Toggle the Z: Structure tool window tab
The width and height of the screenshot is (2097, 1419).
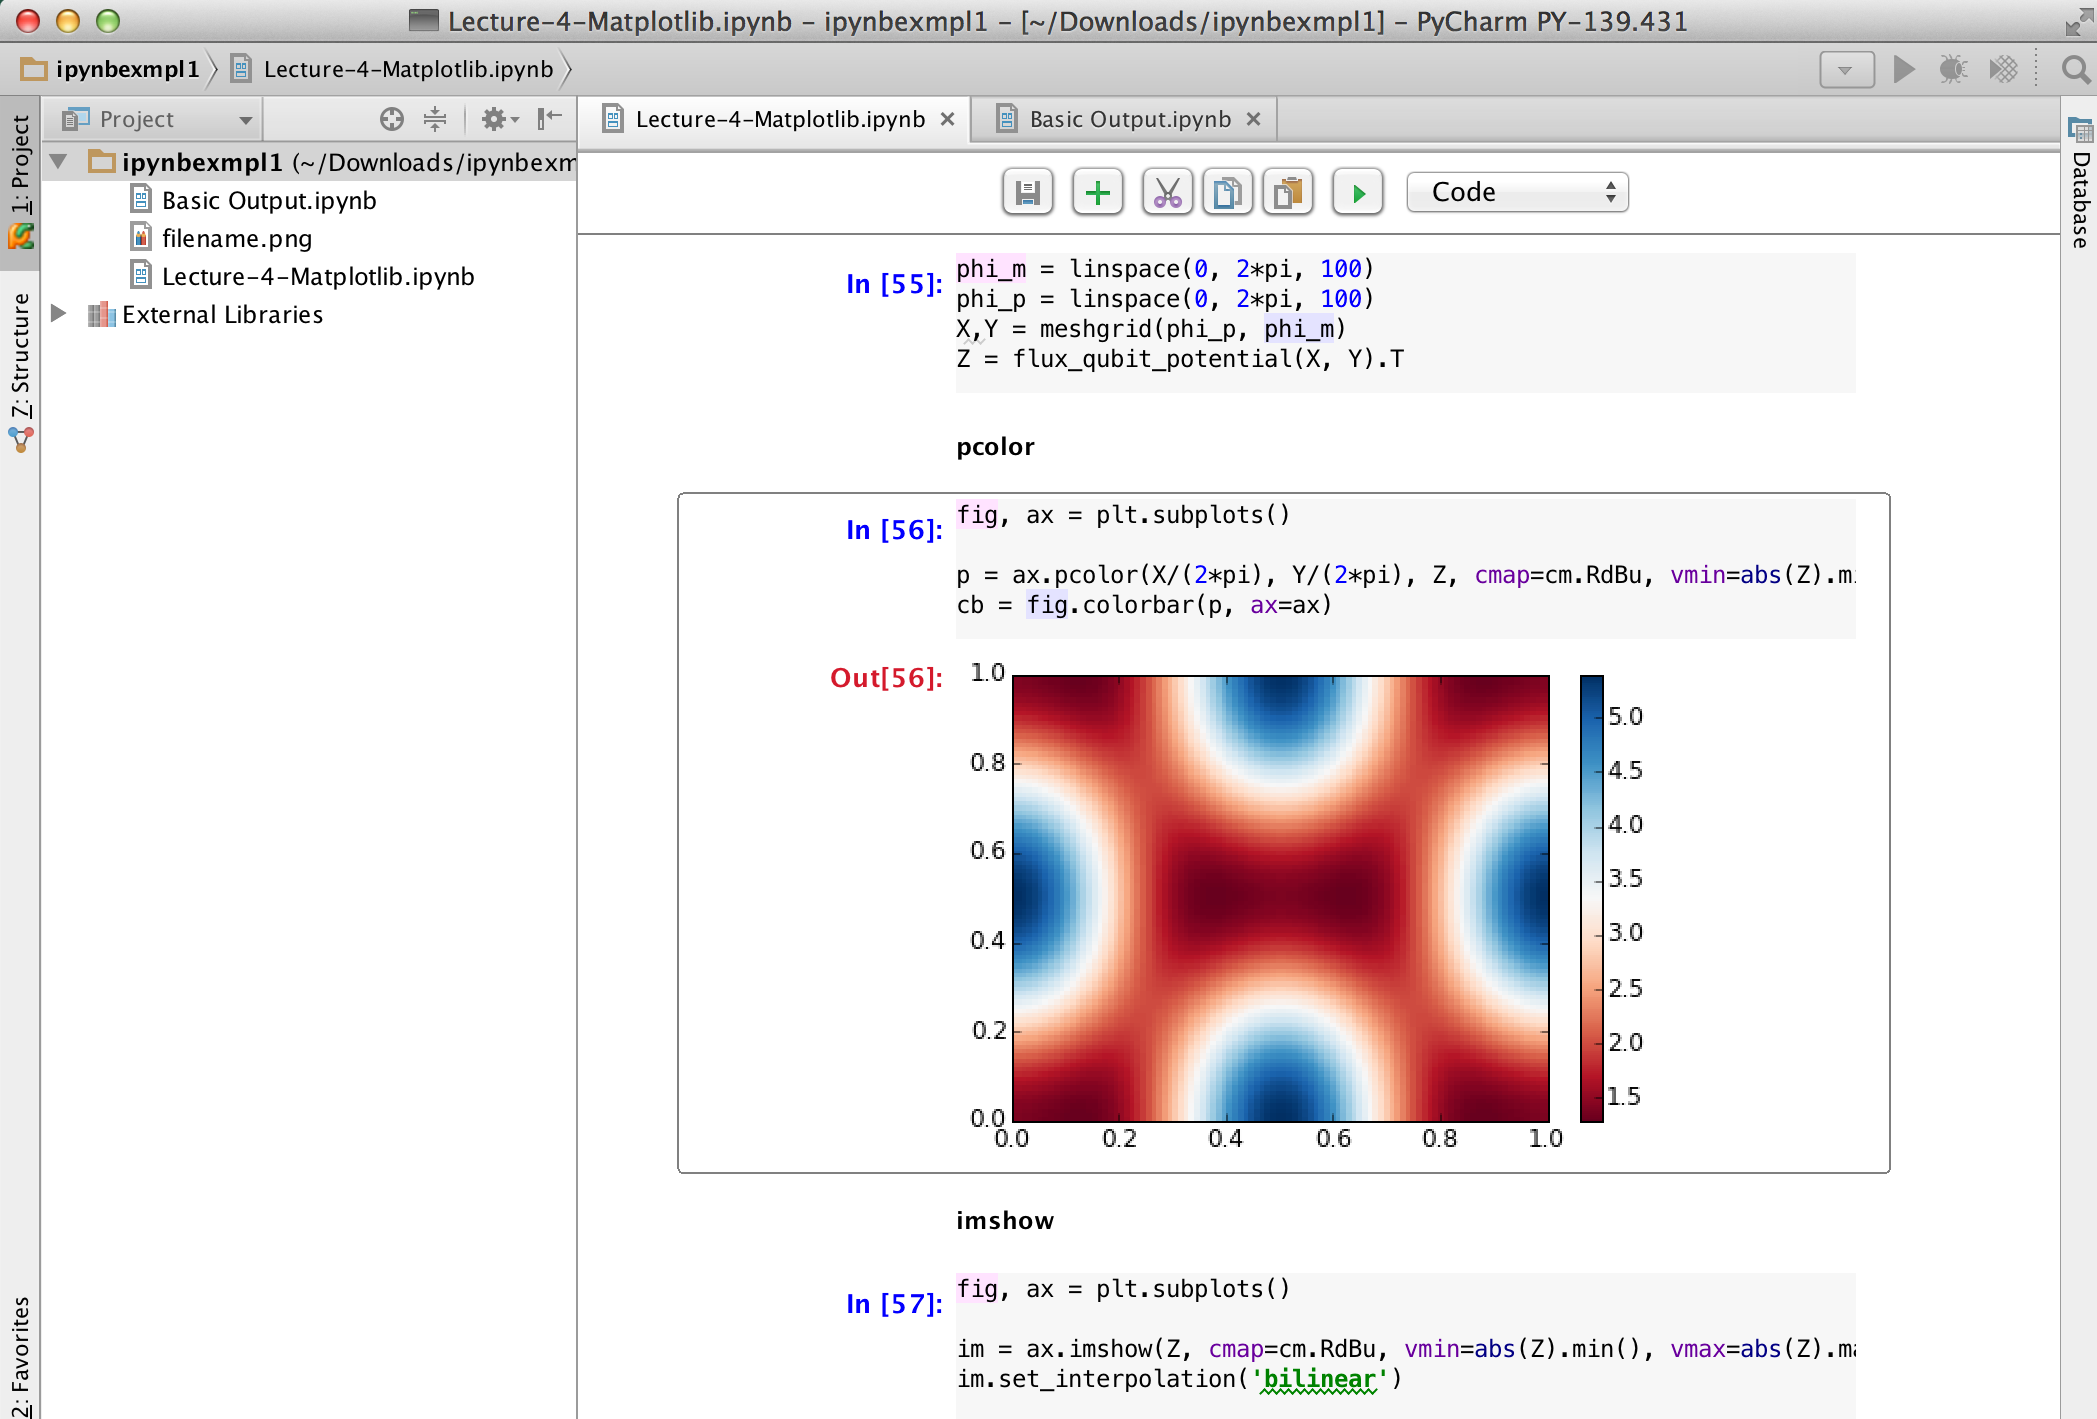point(20,372)
